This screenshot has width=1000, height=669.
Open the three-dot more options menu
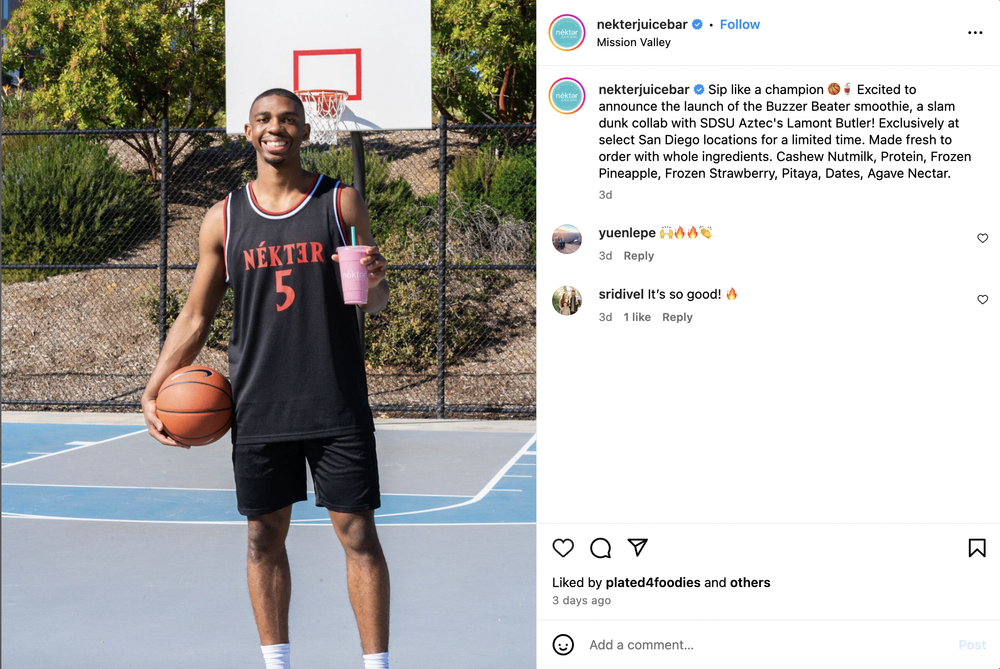click(974, 33)
